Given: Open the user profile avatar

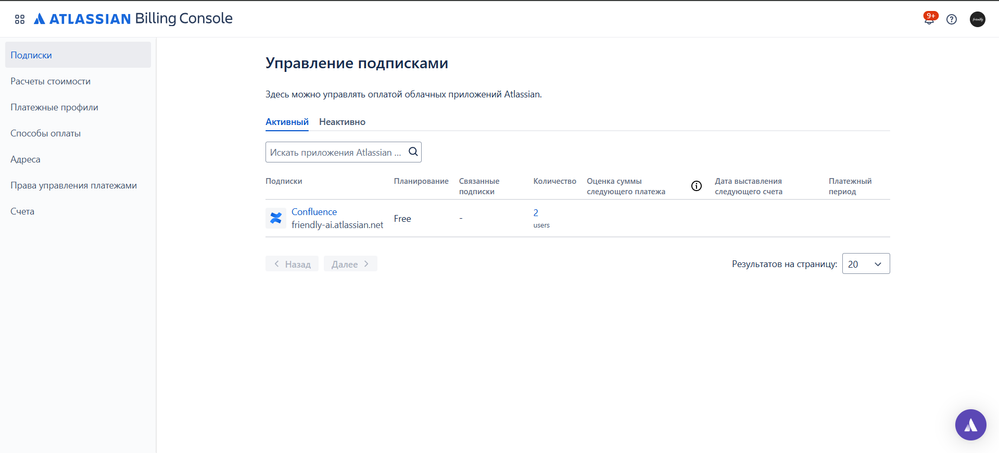Looking at the screenshot, I should 977,19.
